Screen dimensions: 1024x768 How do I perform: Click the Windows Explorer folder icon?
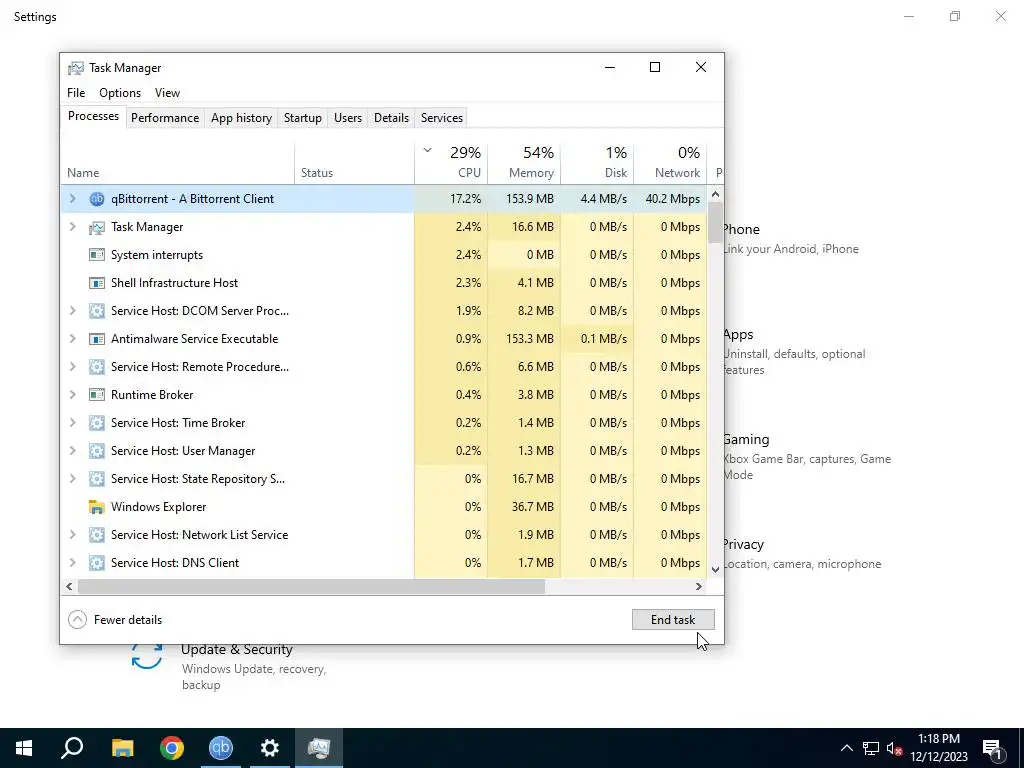[x=97, y=507]
